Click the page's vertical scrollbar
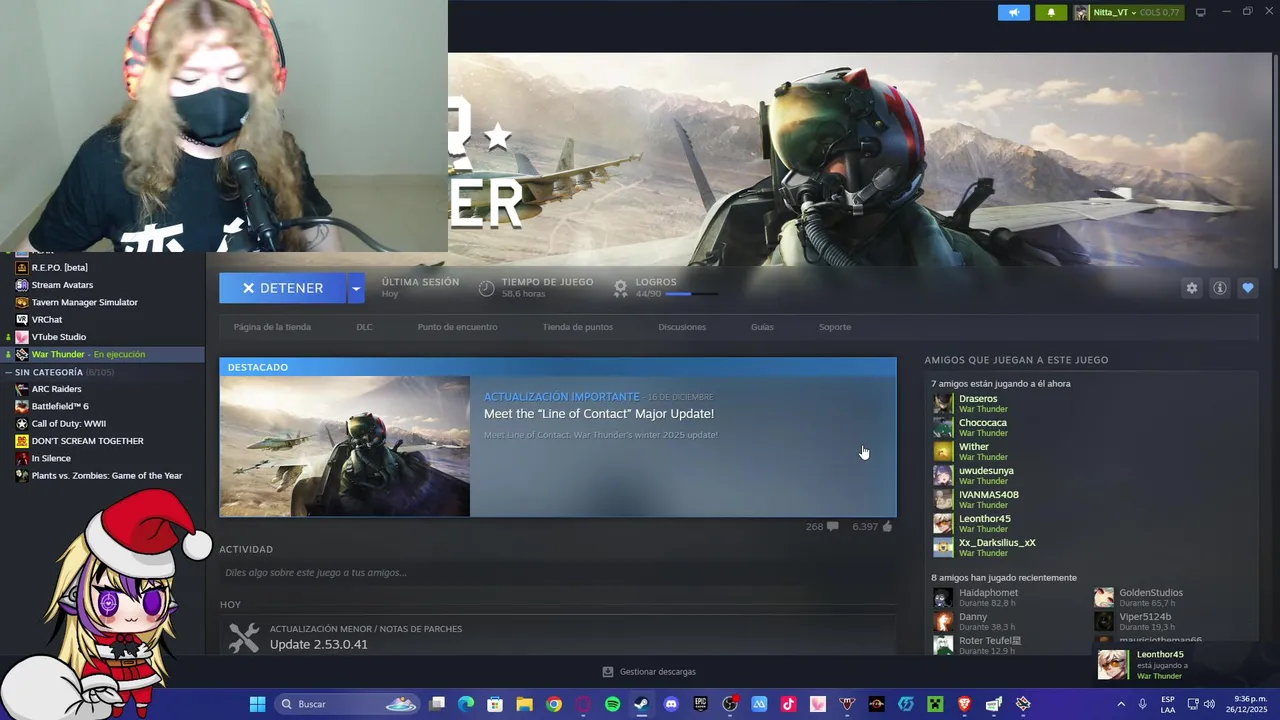The width and height of the screenshot is (1280, 720). click(1275, 160)
